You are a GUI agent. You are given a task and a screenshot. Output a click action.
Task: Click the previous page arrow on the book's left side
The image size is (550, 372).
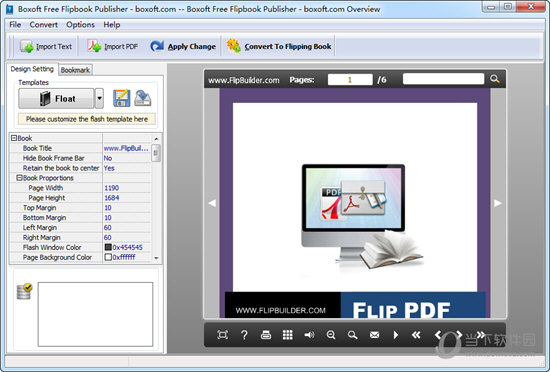click(x=212, y=203)
